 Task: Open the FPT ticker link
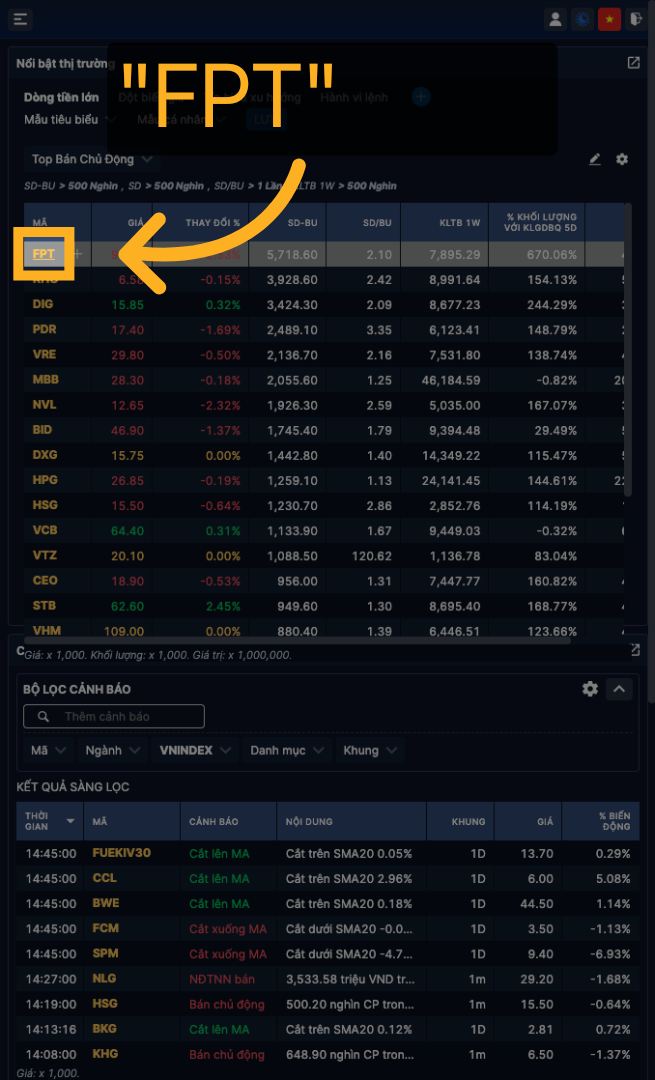(43, 253)
